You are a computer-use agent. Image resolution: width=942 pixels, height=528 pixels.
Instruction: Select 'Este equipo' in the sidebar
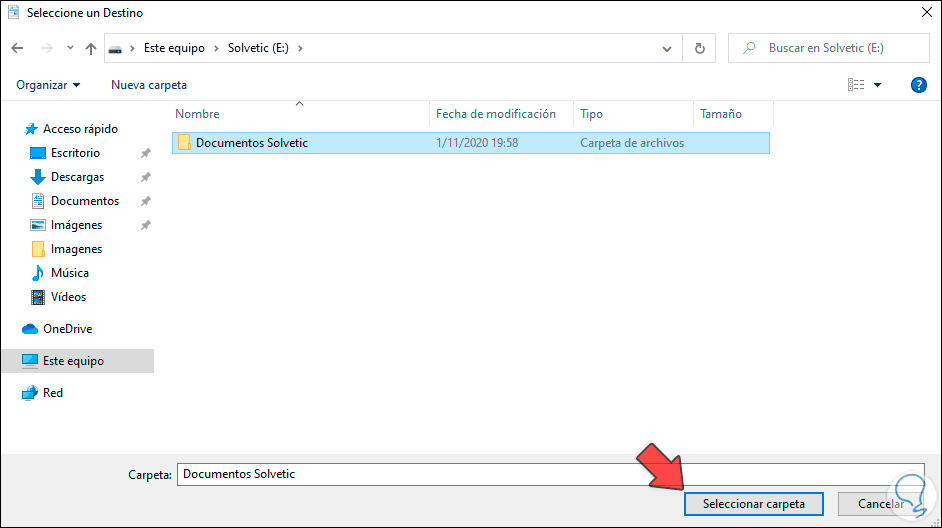77,361
